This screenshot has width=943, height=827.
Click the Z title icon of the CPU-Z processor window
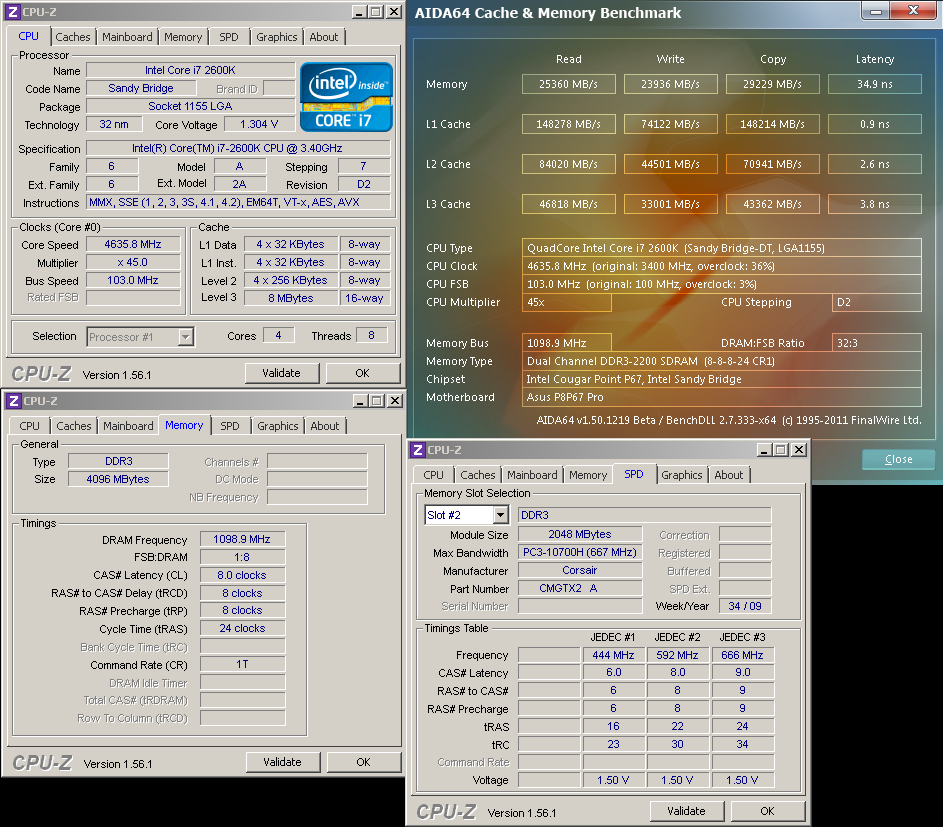pyautogui.click(x=13, y=11)
